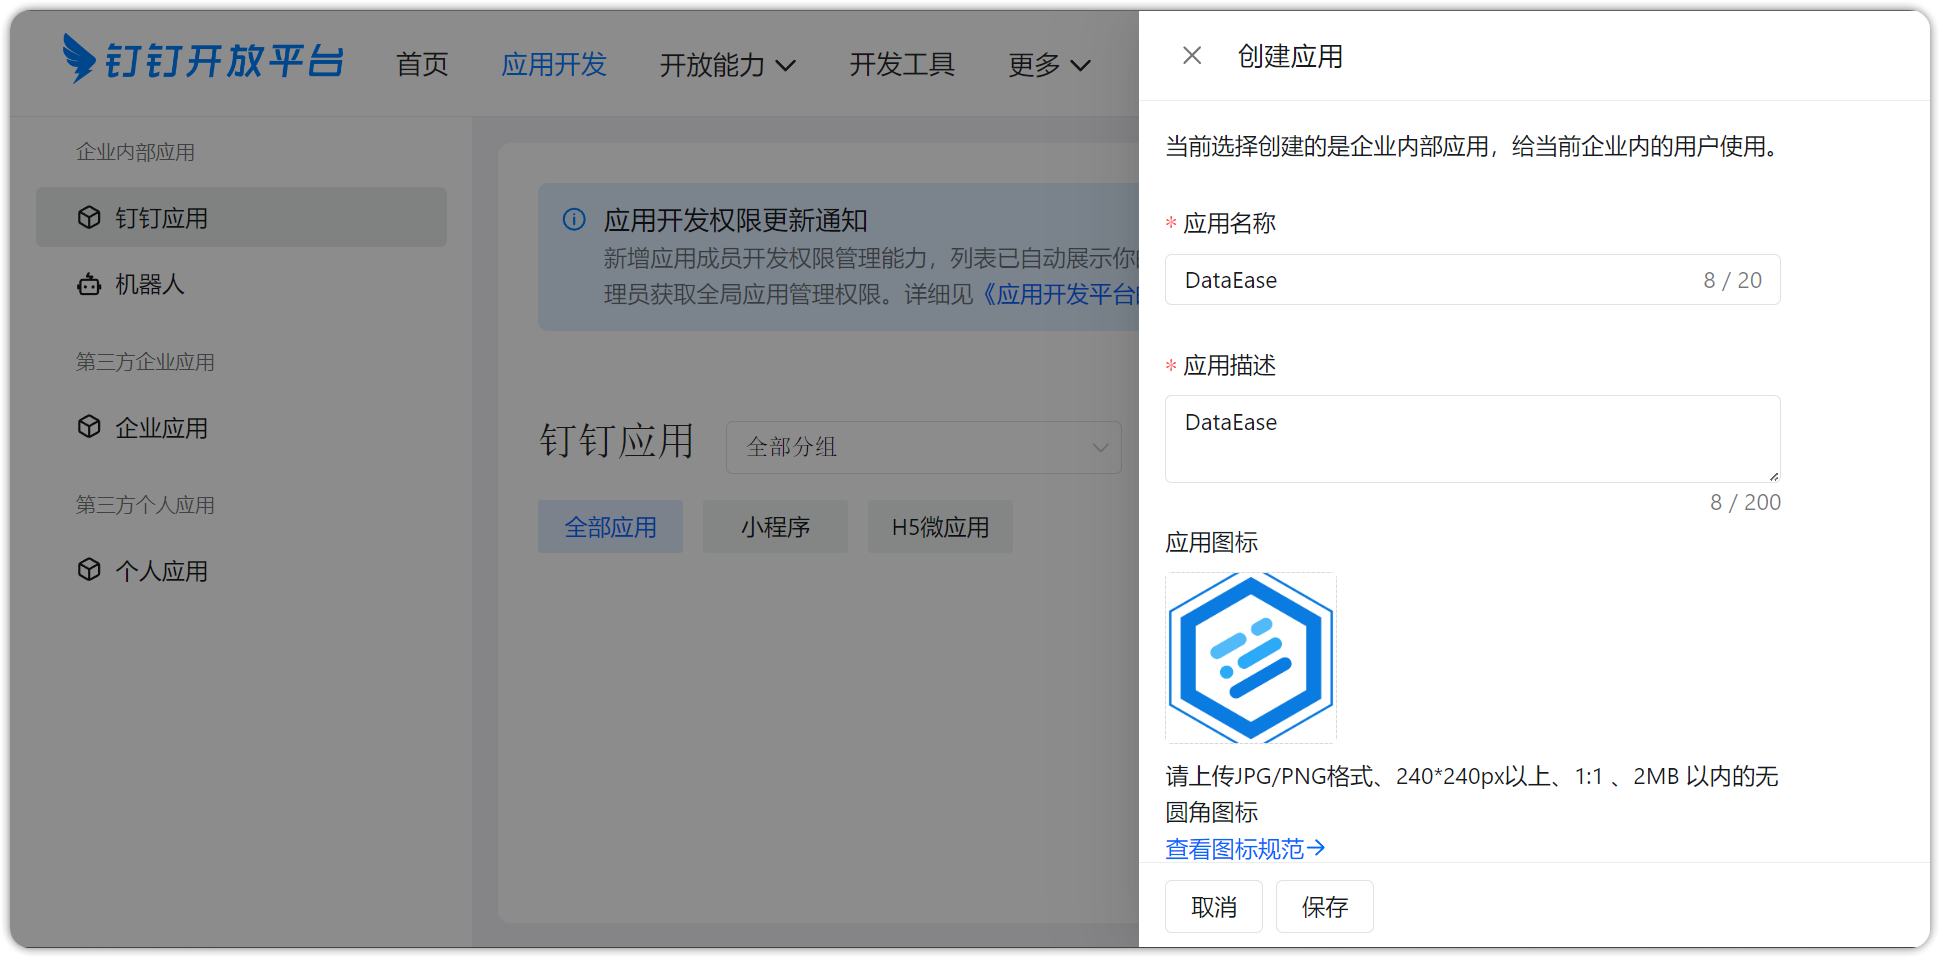1940x958 pixels.
Task: Open the 应用开发 menu item
Action: coord(554,64)
